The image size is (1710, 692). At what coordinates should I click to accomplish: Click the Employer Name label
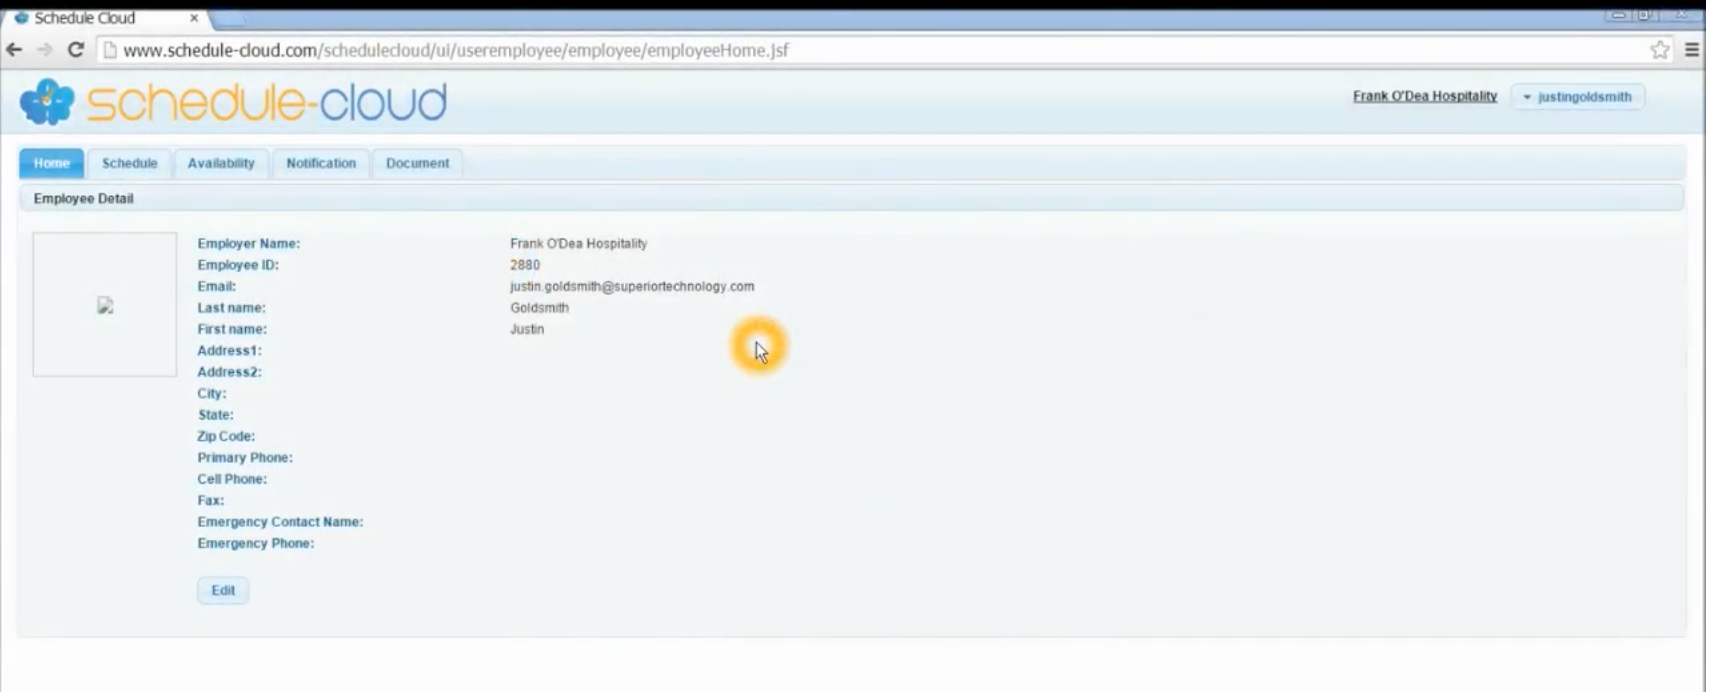249,244
